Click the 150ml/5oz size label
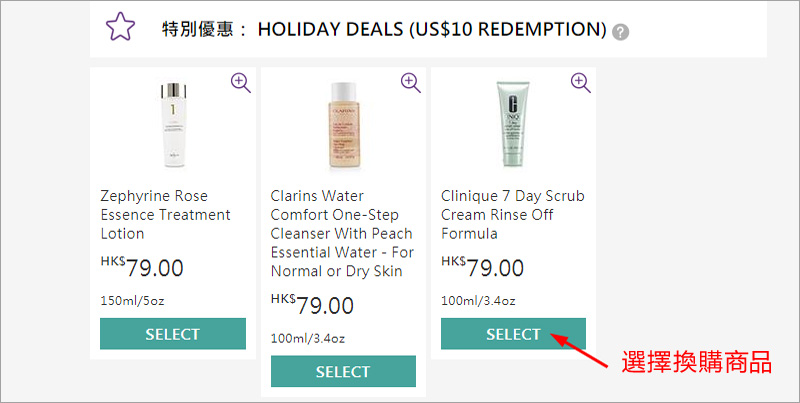Screen dimensions: 800x403 tap(135, 300)
